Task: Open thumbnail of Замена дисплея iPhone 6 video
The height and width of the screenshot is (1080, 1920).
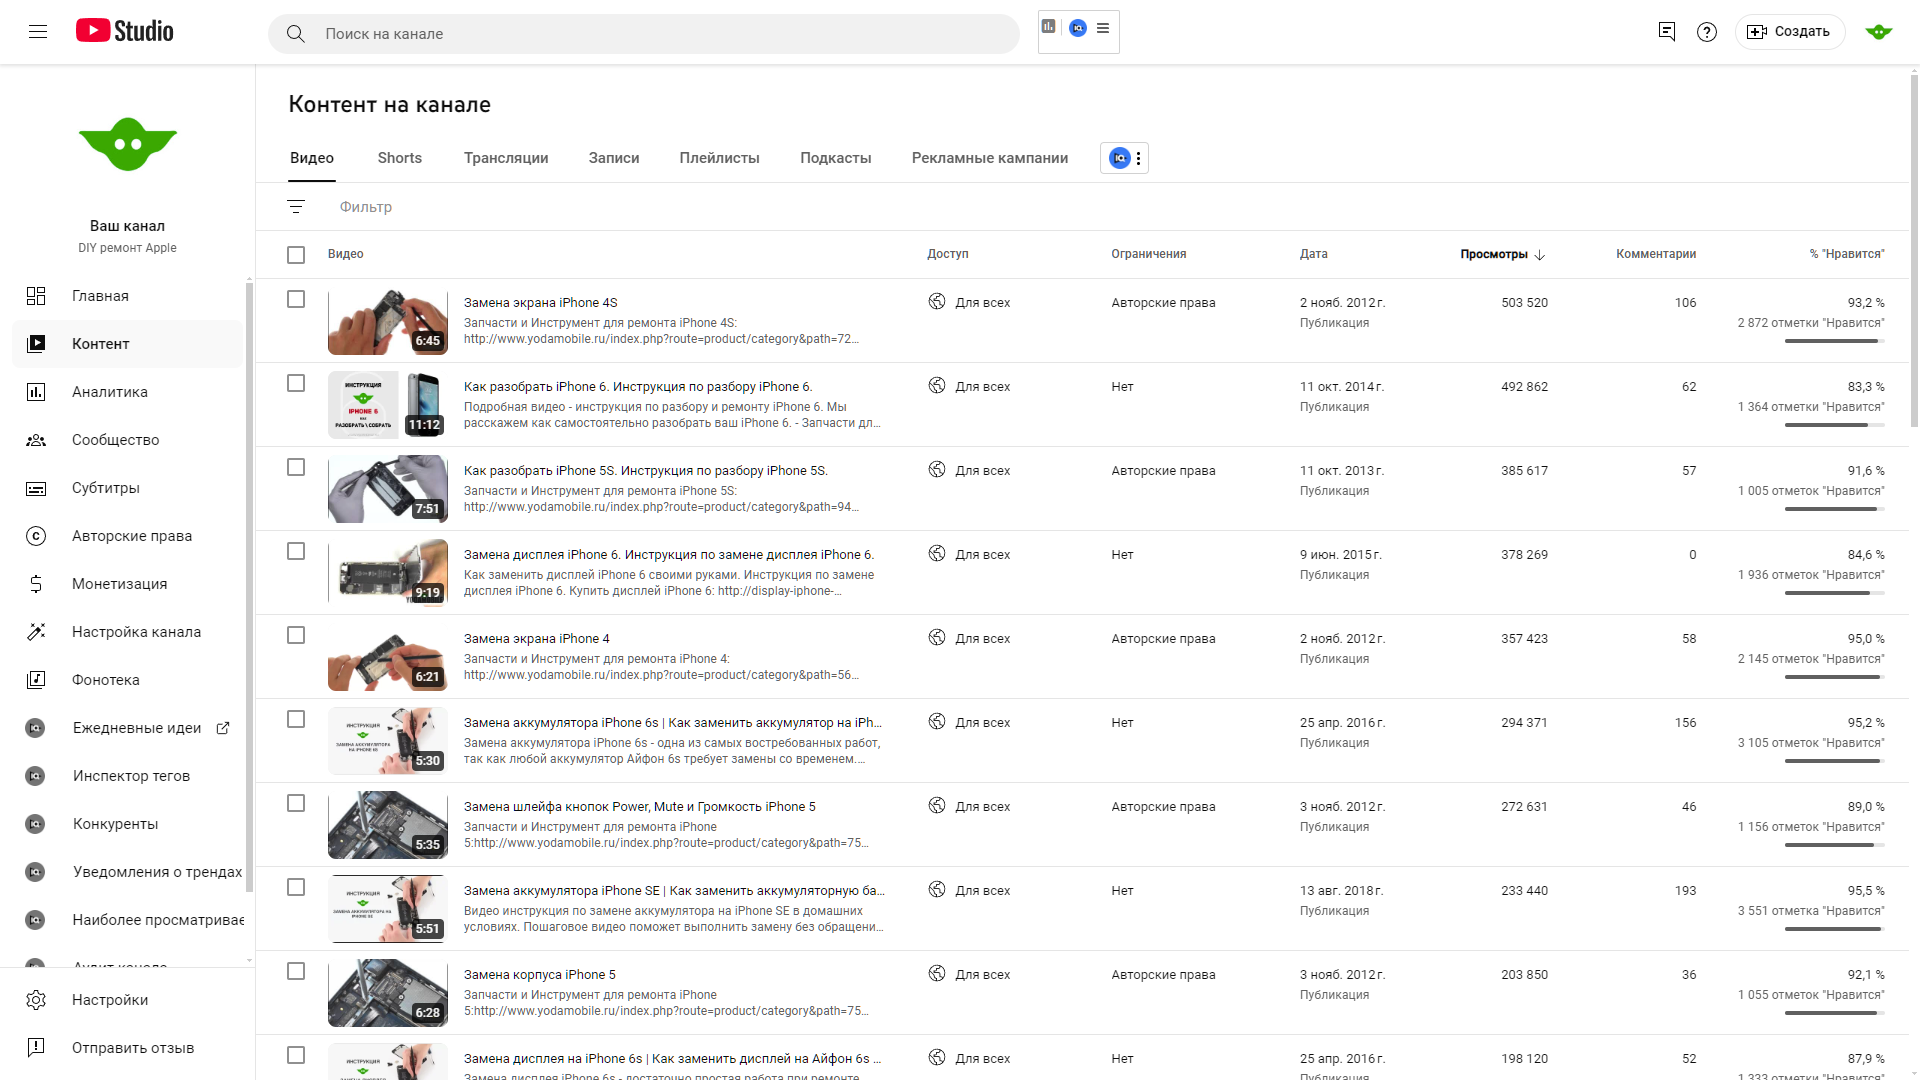Action: click(x=388, y=573)
